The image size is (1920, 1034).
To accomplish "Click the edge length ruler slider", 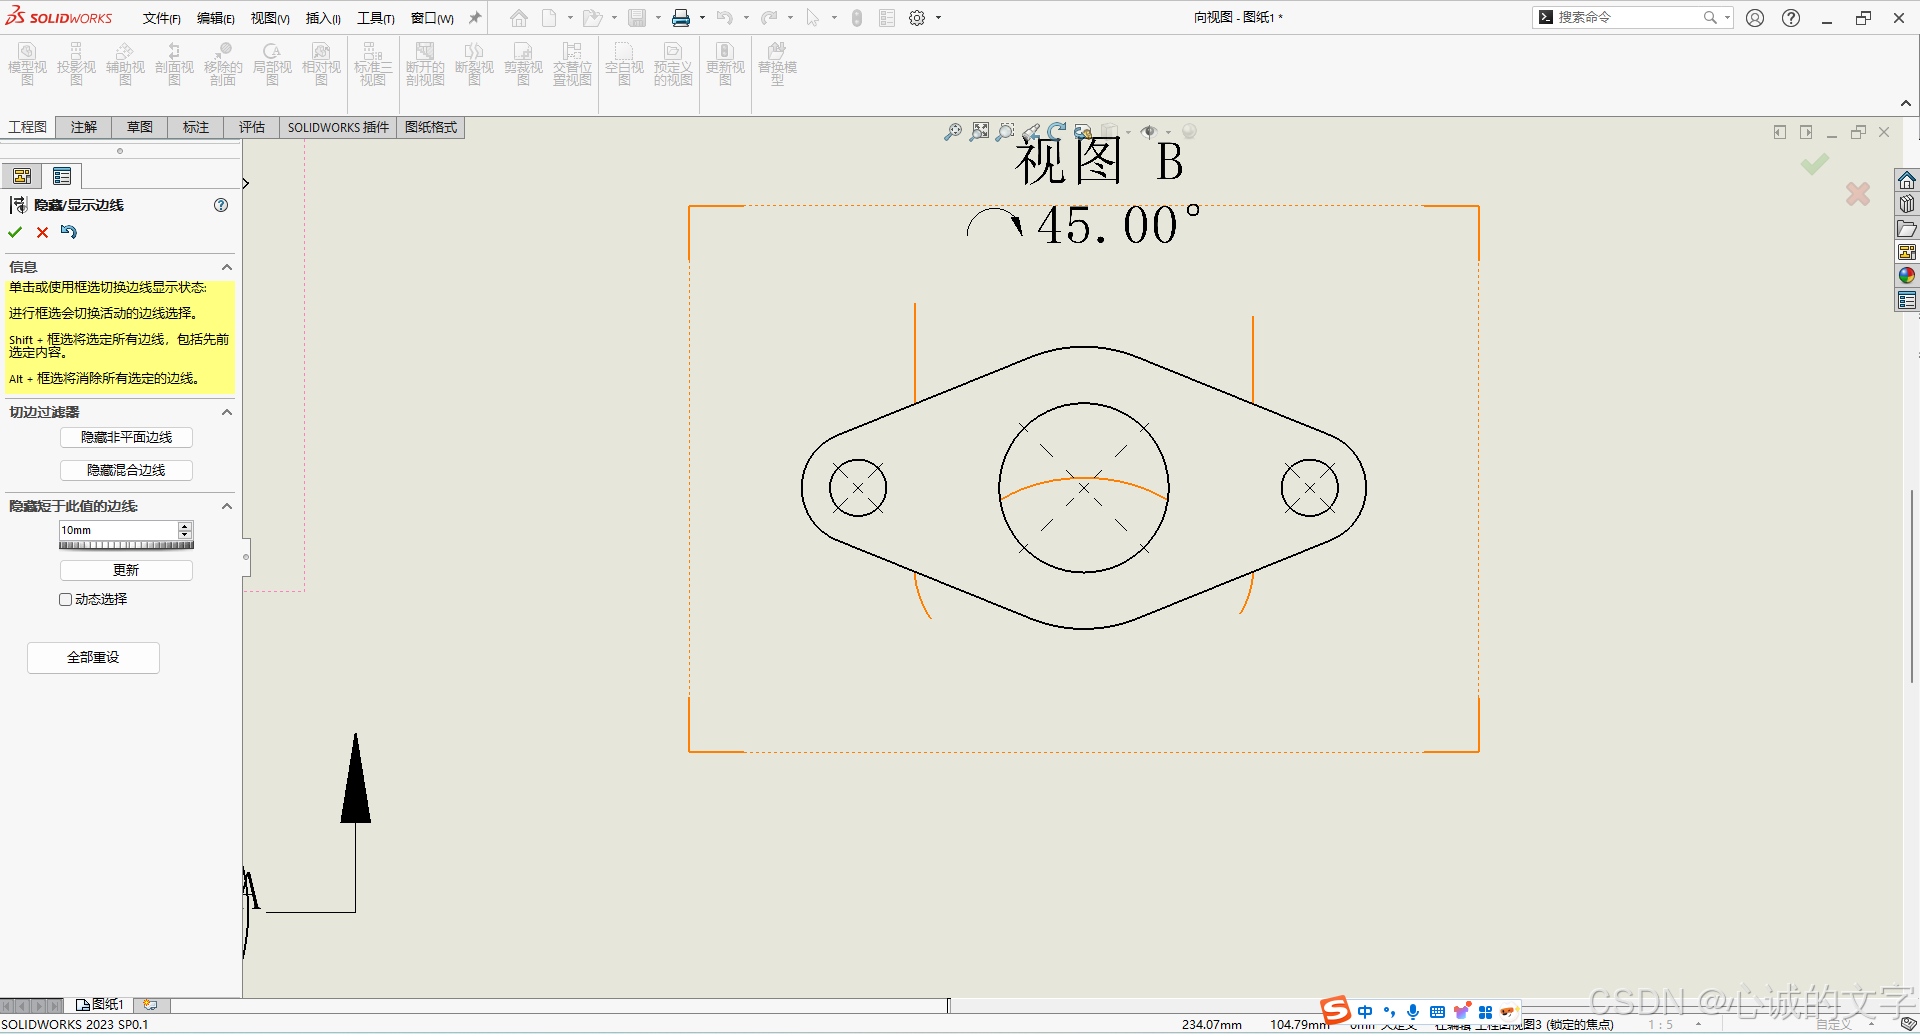I will [126, 545].
